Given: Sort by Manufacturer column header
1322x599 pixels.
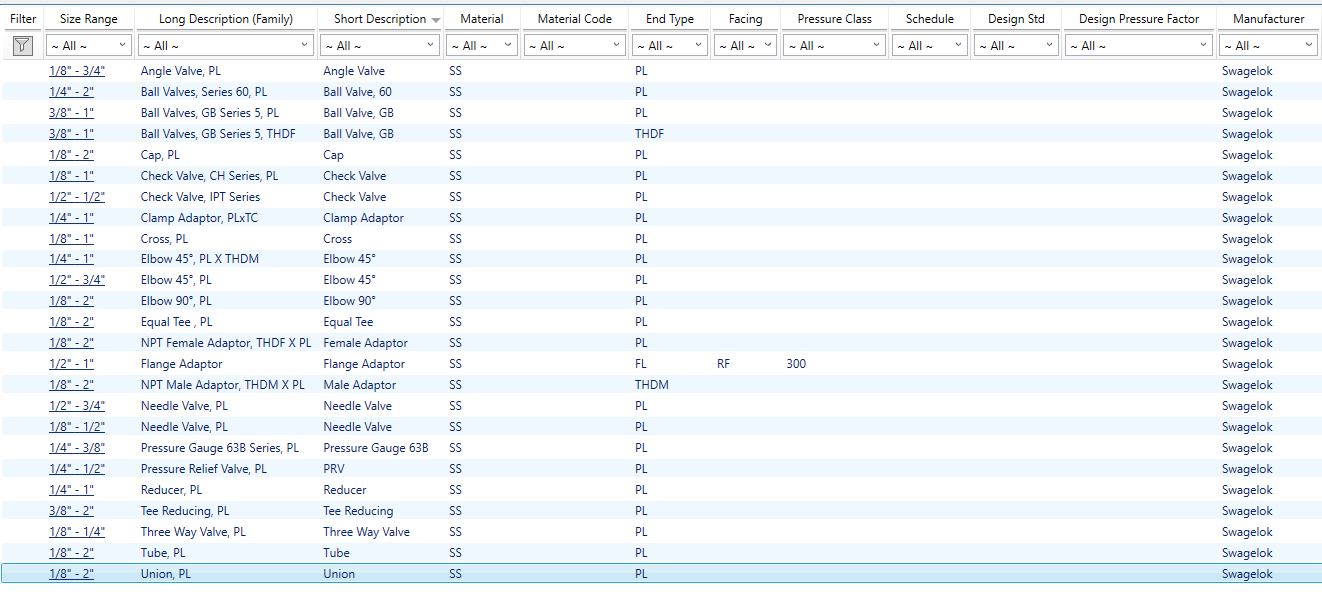Looking at the screenshot, I should coord(1268,19).
